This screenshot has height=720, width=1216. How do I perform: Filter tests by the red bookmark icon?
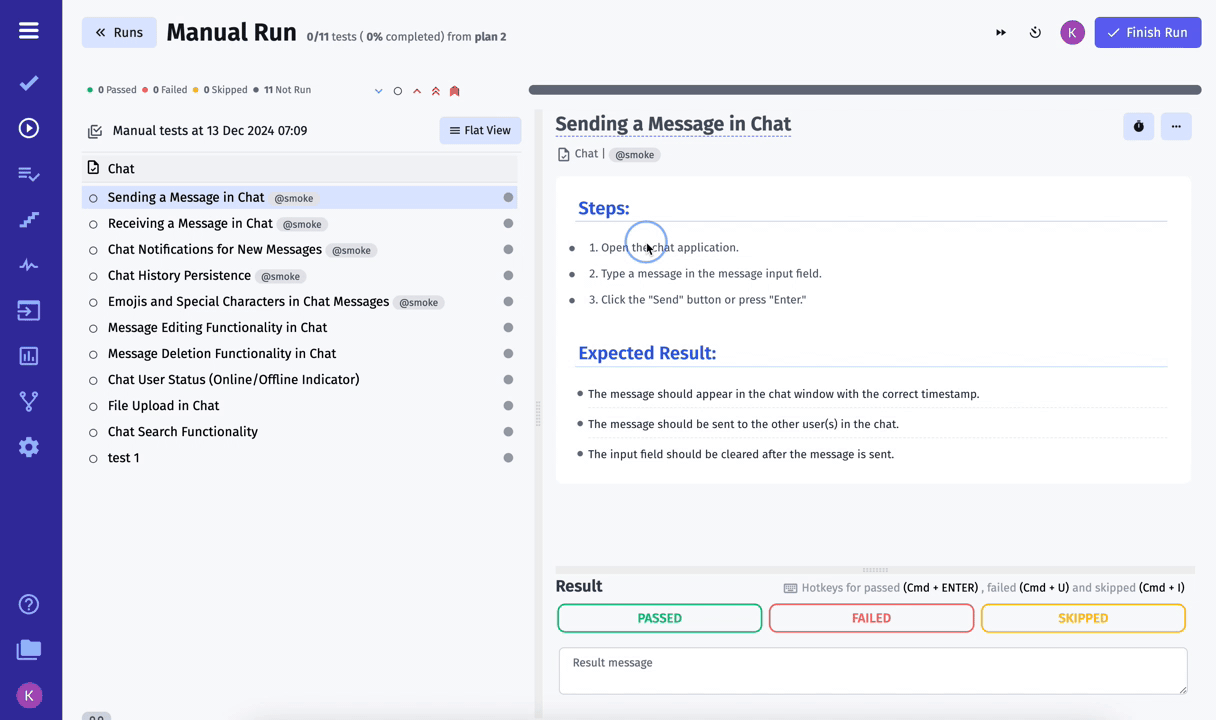(455, 91)
